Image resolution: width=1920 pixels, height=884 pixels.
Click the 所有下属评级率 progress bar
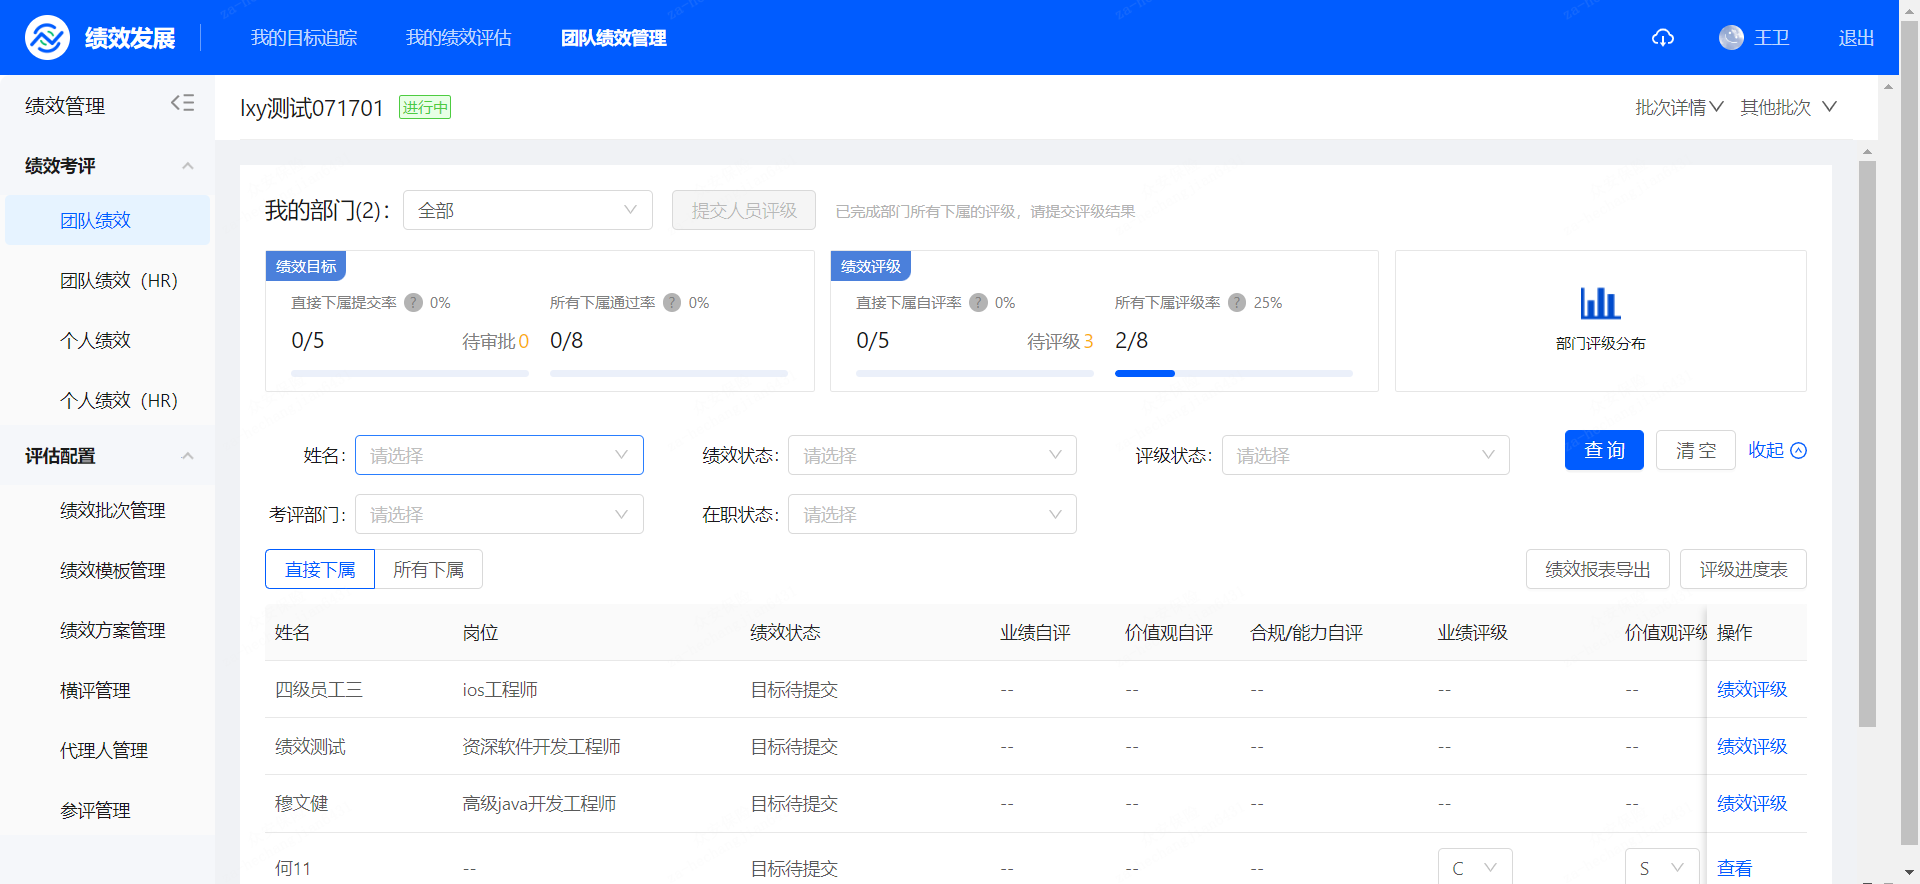click(1234, 373)
